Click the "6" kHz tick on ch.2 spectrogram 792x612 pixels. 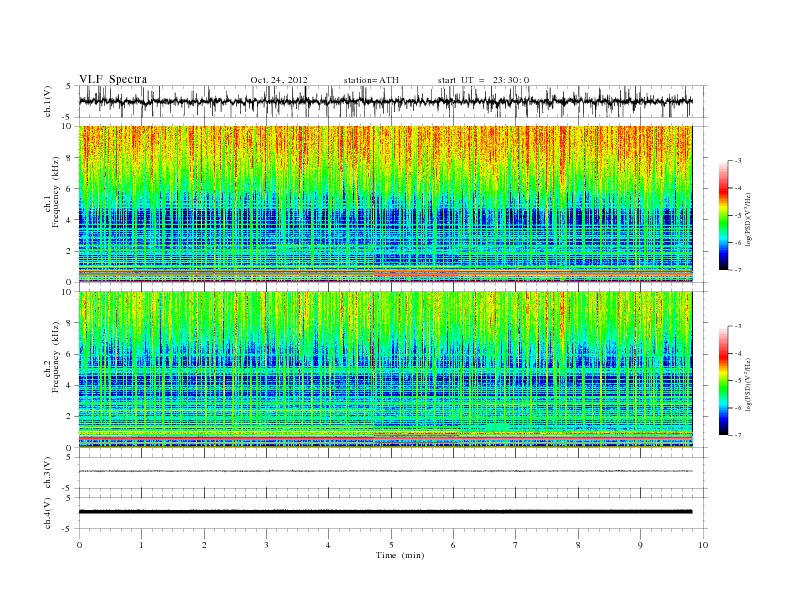[70, 354]
